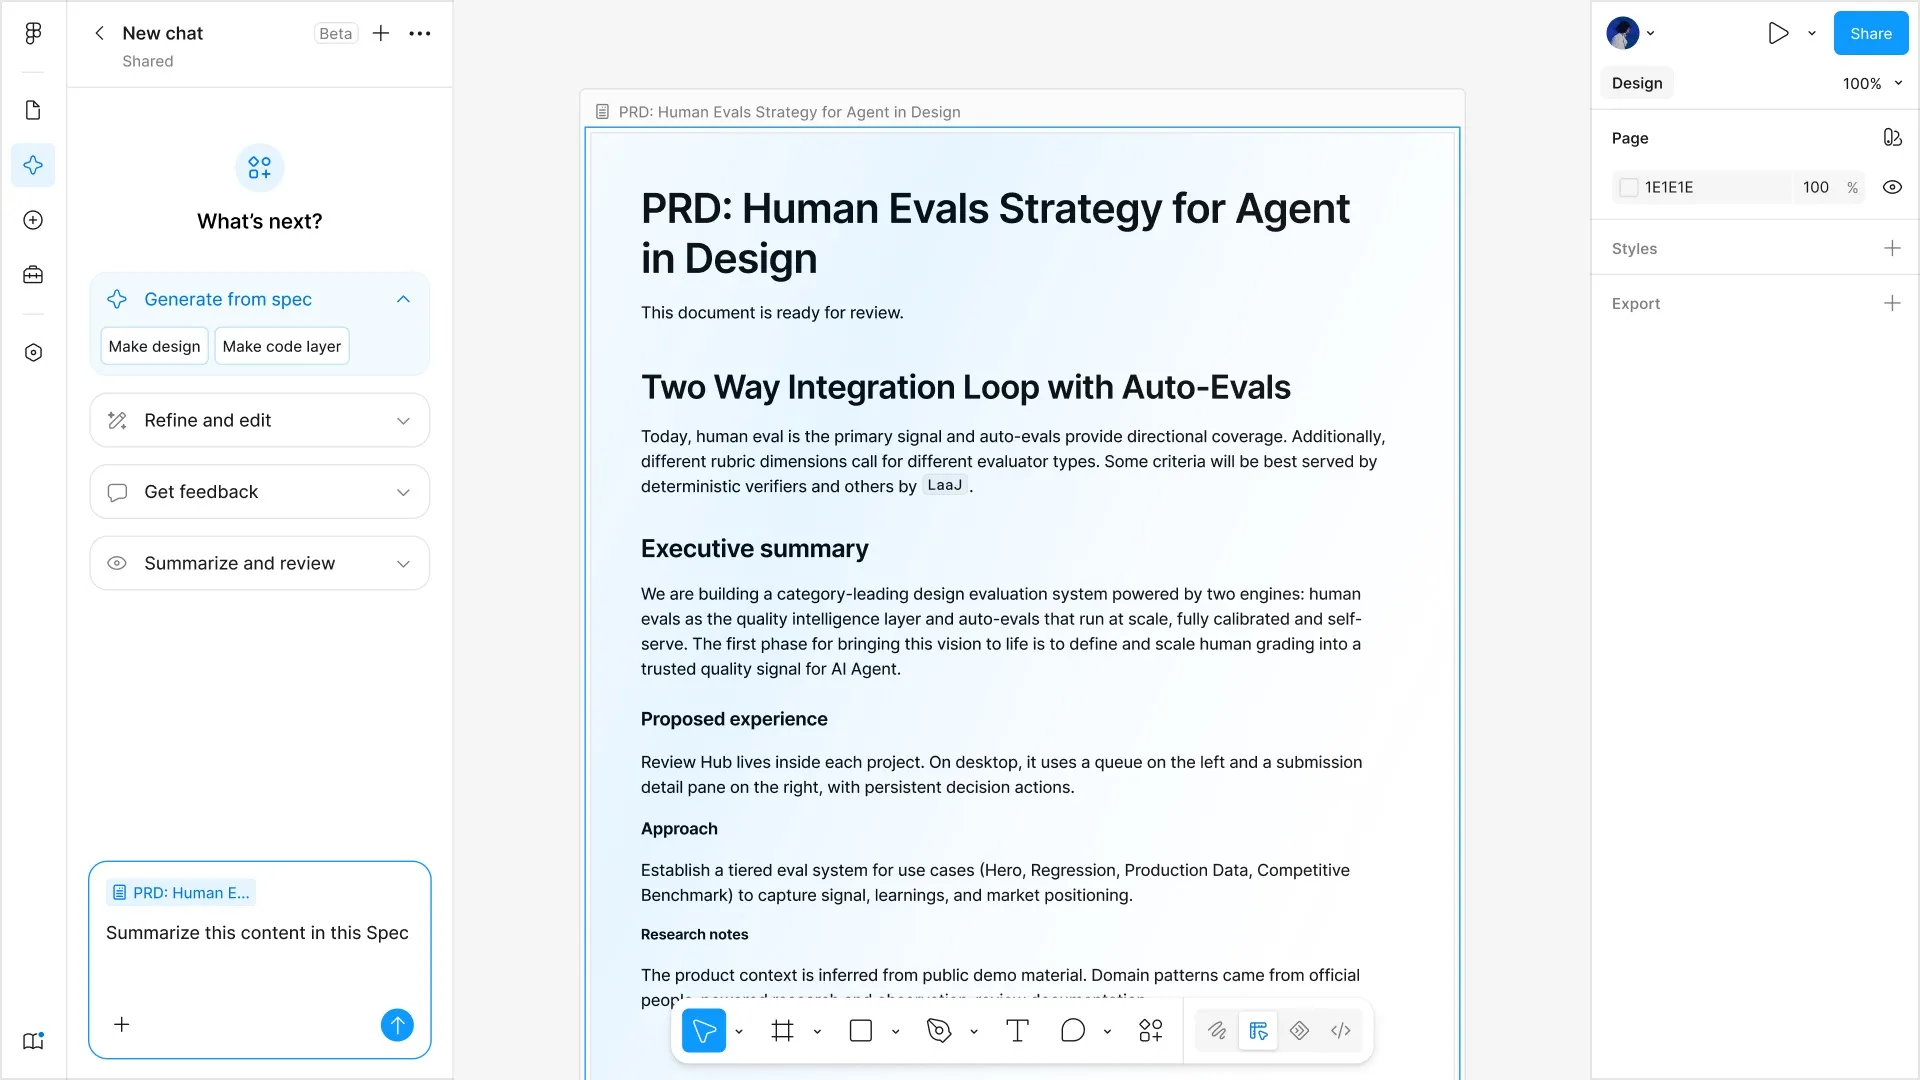Open the zoom level 100% dropdown
1920x1080 pixels.
point(1872,83)
